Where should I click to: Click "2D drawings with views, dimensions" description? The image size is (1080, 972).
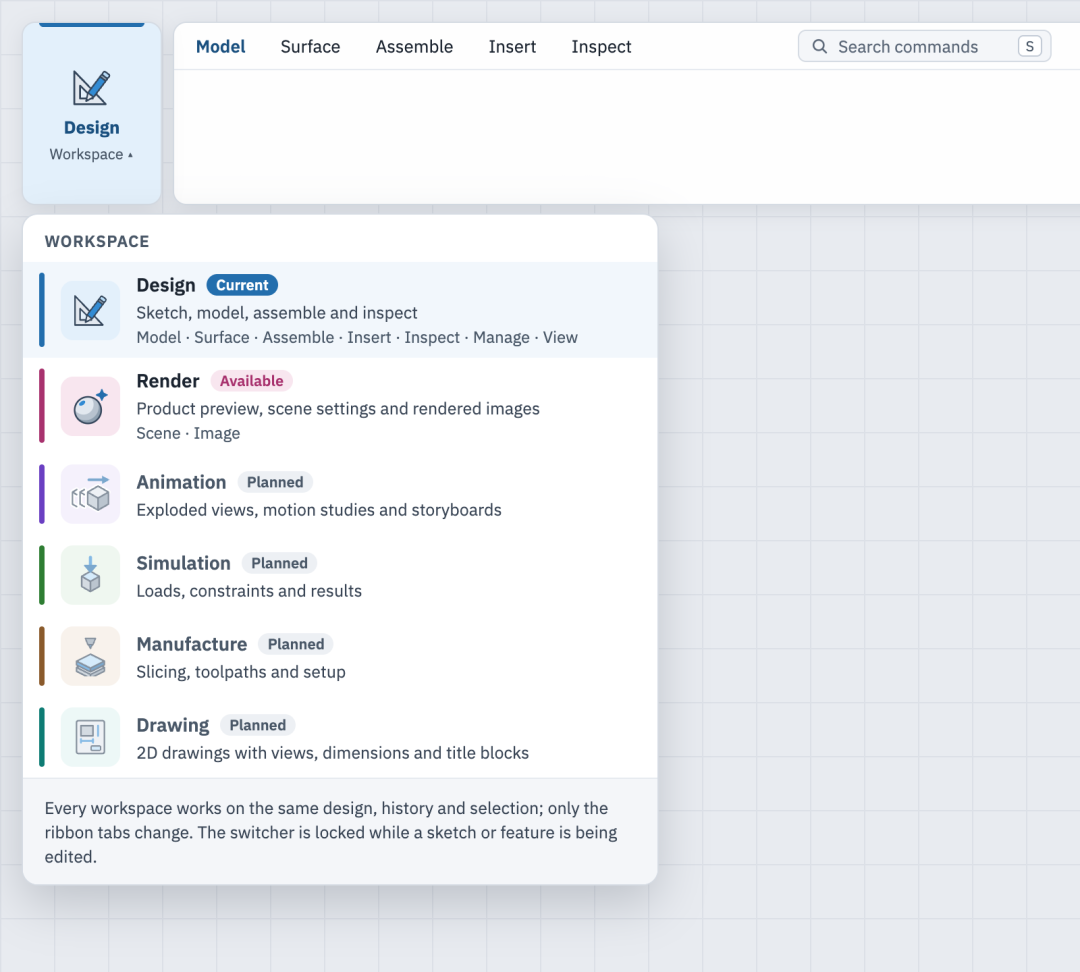pyautogui.click(x=333, y=753)
